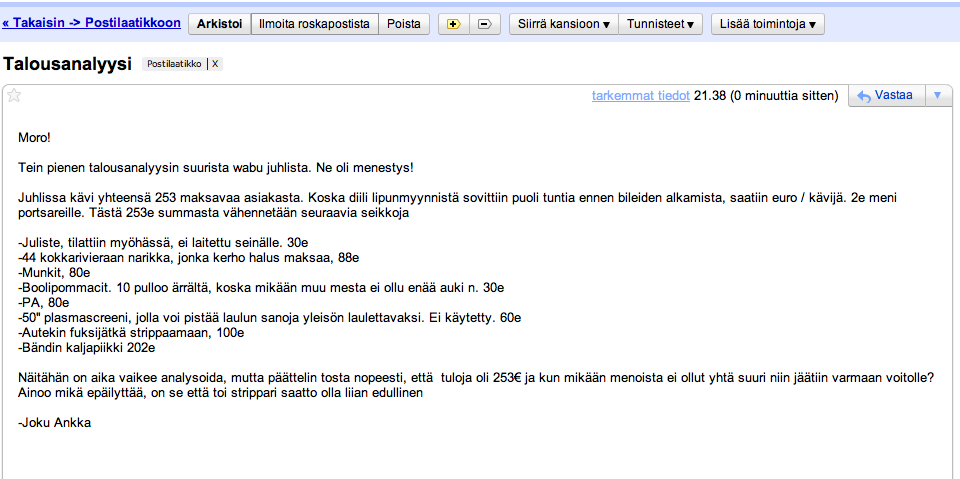Click the reply arrow icon beside Vastaa
This screenshot has width=960, height=479.
coord(864,96)
